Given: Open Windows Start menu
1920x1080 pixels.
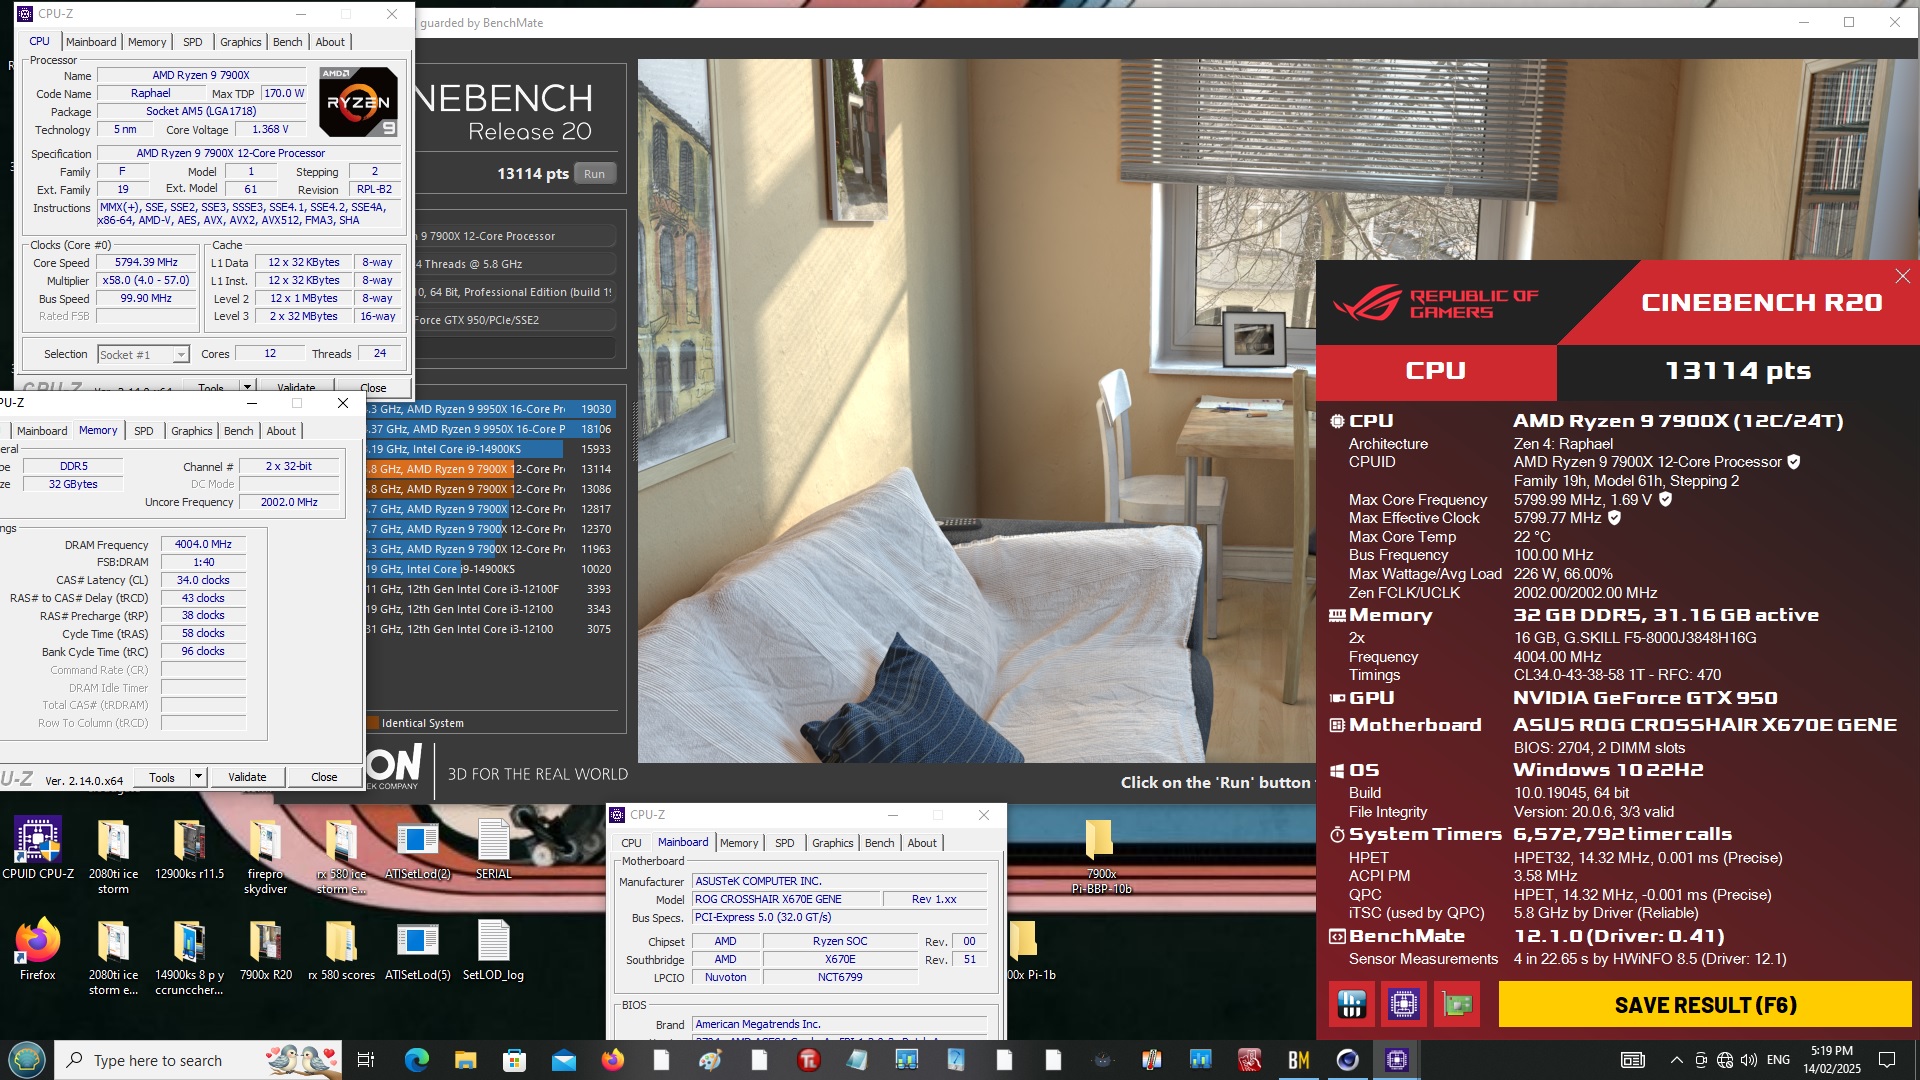Looking at the screenshot, I should 26,1059.
